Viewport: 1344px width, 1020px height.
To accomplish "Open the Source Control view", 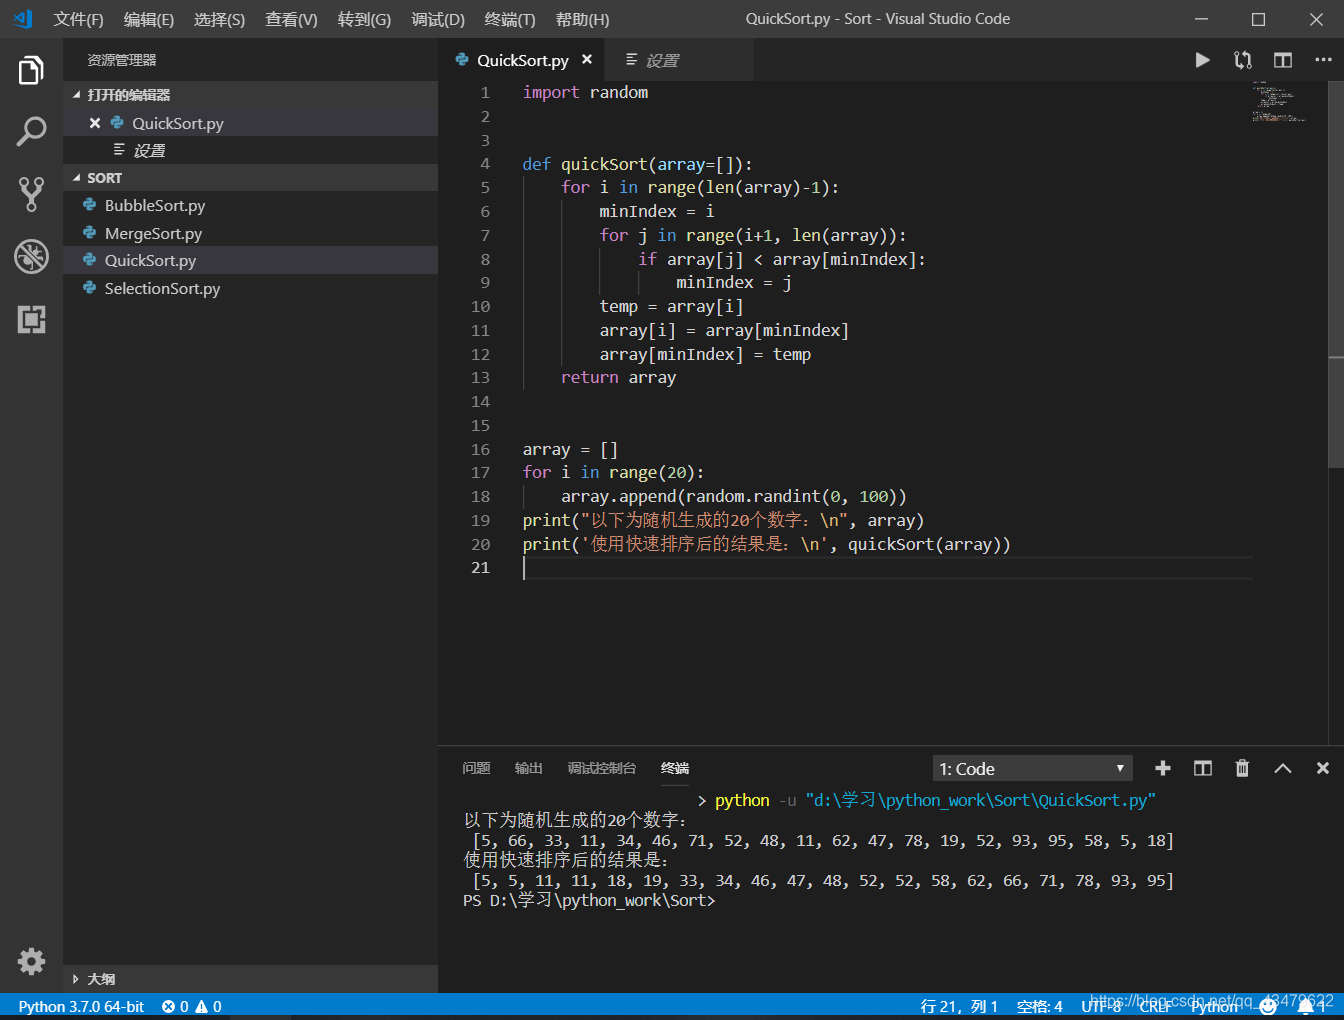I will coord(31,194).
